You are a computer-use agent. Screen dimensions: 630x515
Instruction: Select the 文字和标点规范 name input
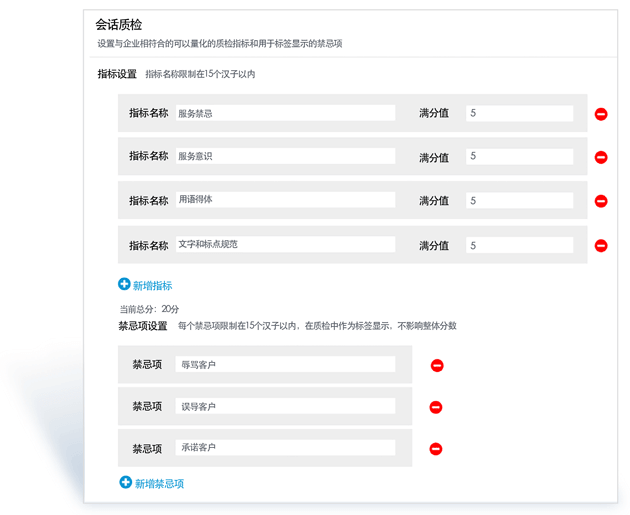pyautogui.click(x=285, y=244)
